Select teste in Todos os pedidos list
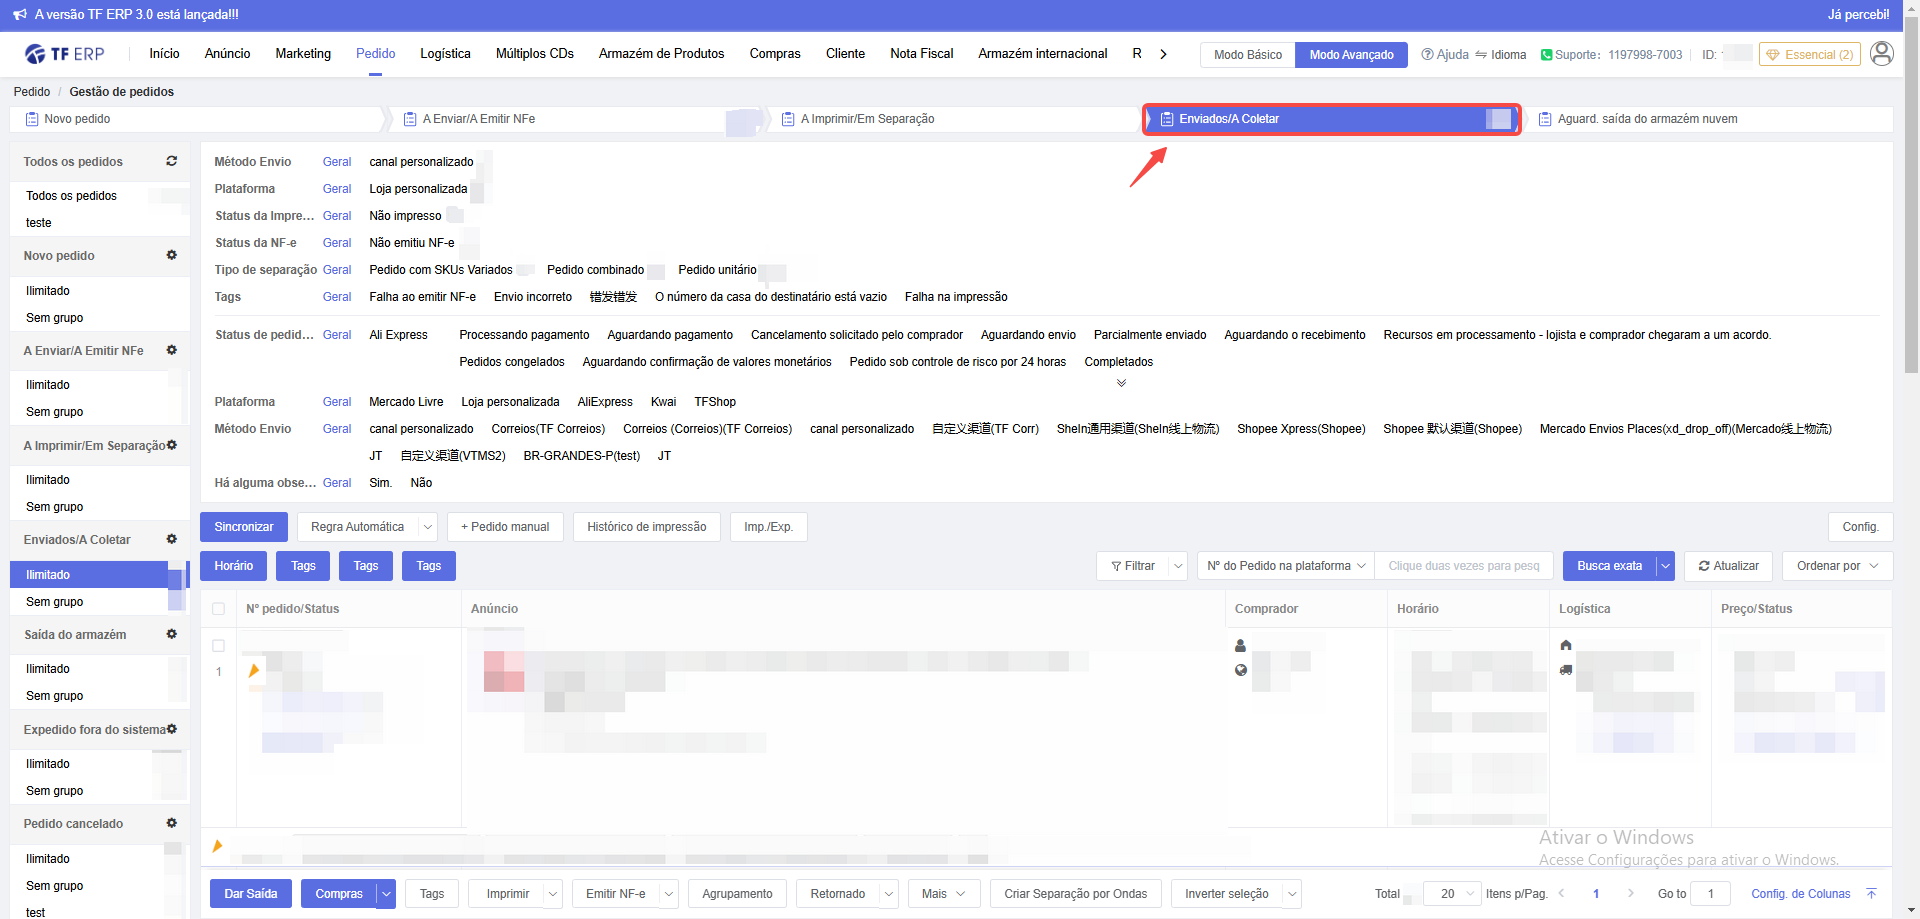The image size is (1920, 919). 38,223
